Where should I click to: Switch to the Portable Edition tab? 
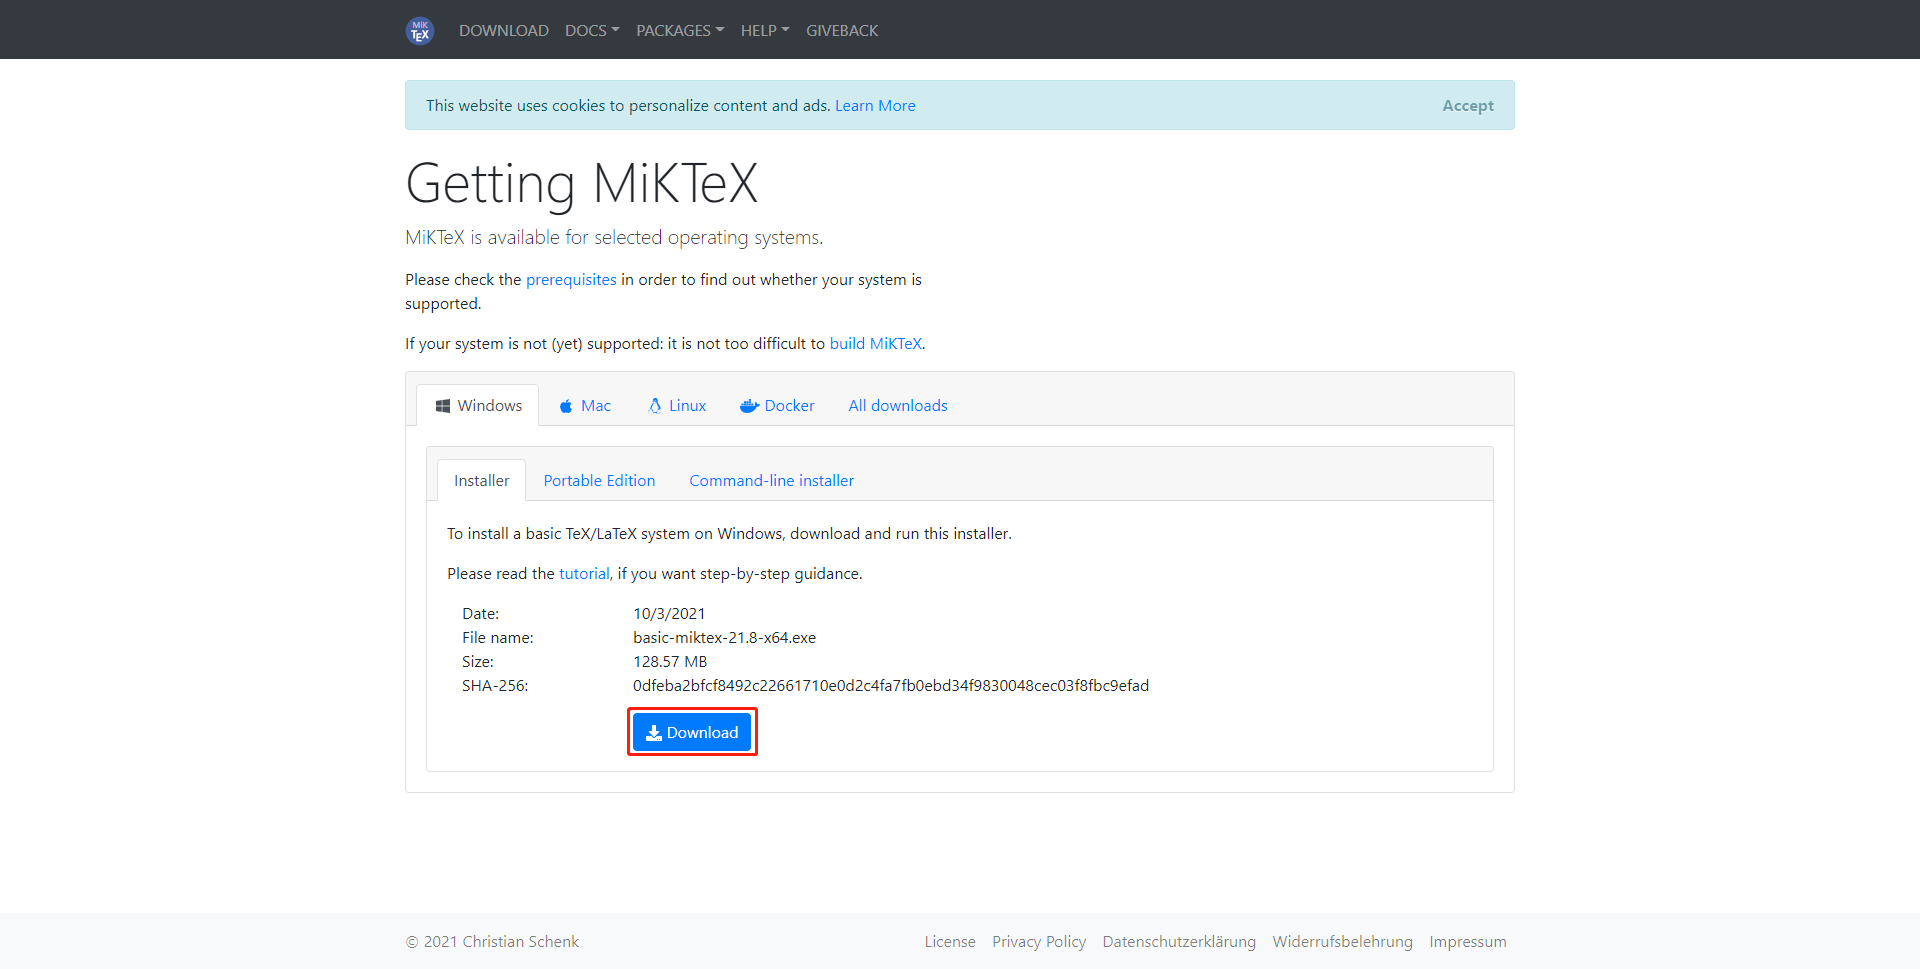pyautogui.click(x=599, y=480)
